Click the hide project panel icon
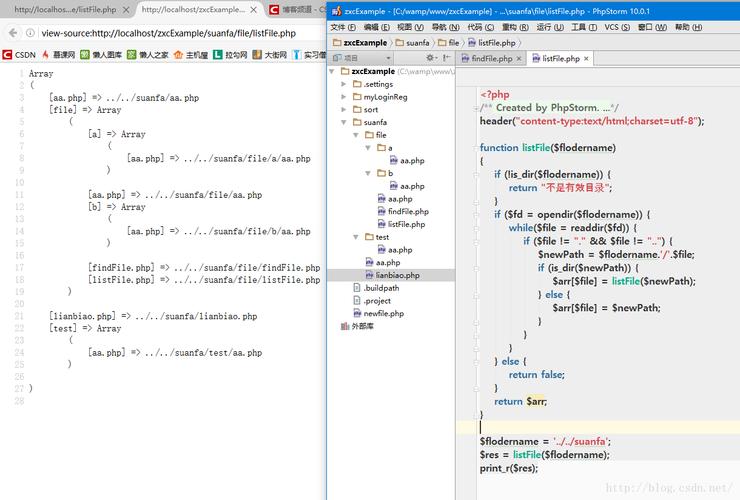This screenshot has width=740, height=500. [446, 58]
